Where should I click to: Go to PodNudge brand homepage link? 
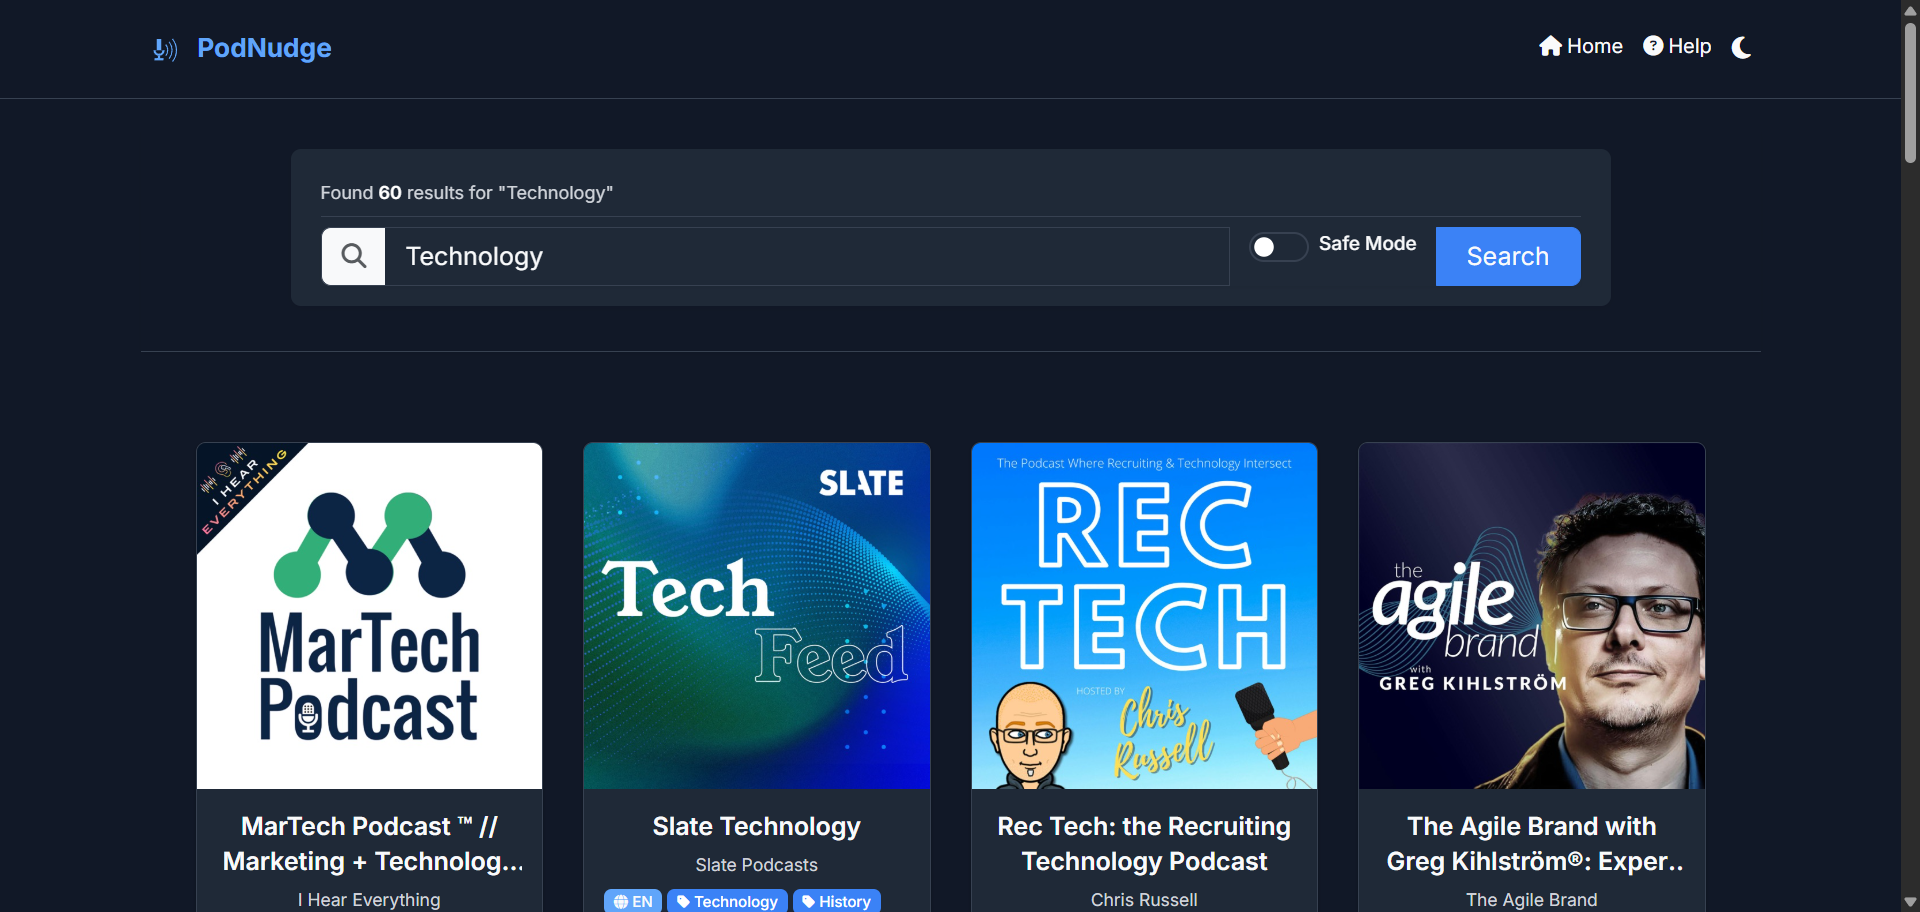[264, 48]
